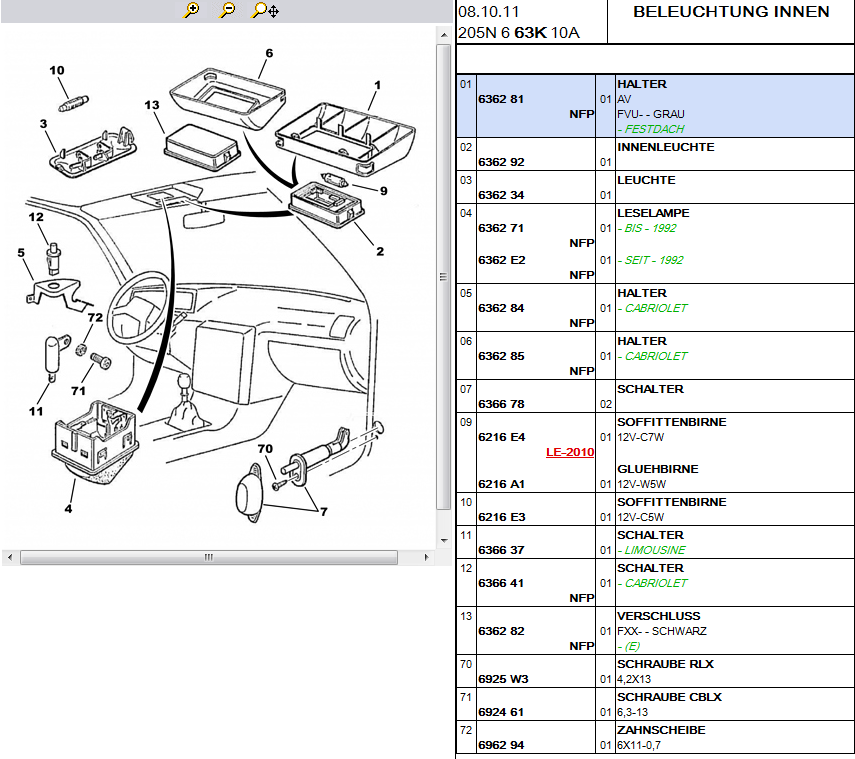Image resolution: width=855 pixels, height=759 pixels.
Task: Select the LESELAMPE 6362 E2 entry
Action: [x=501, y=260]
